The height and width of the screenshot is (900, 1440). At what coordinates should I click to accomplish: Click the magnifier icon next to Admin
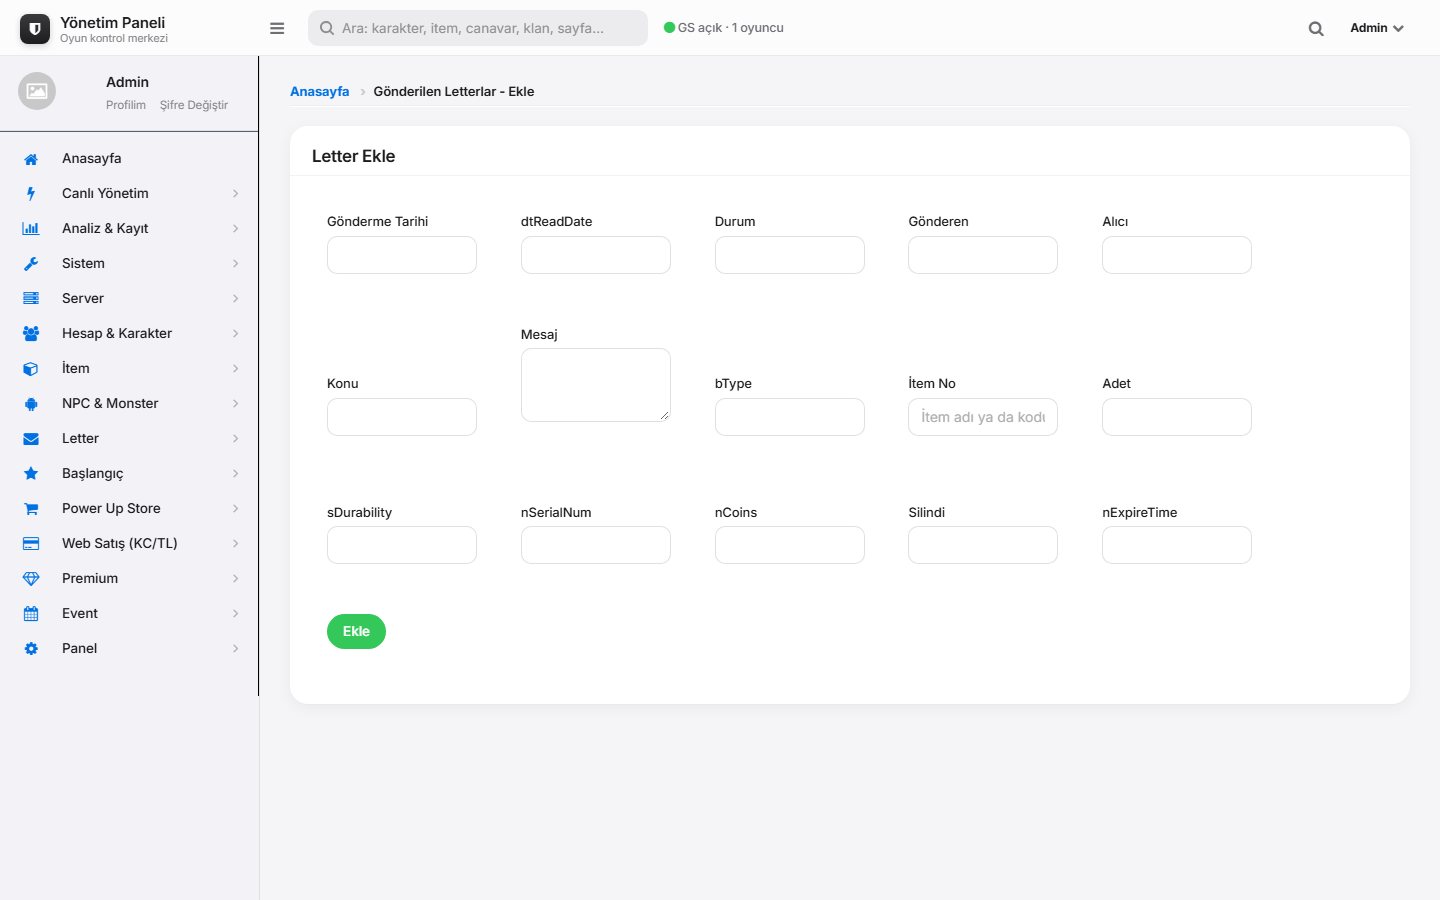point(1316,29)
